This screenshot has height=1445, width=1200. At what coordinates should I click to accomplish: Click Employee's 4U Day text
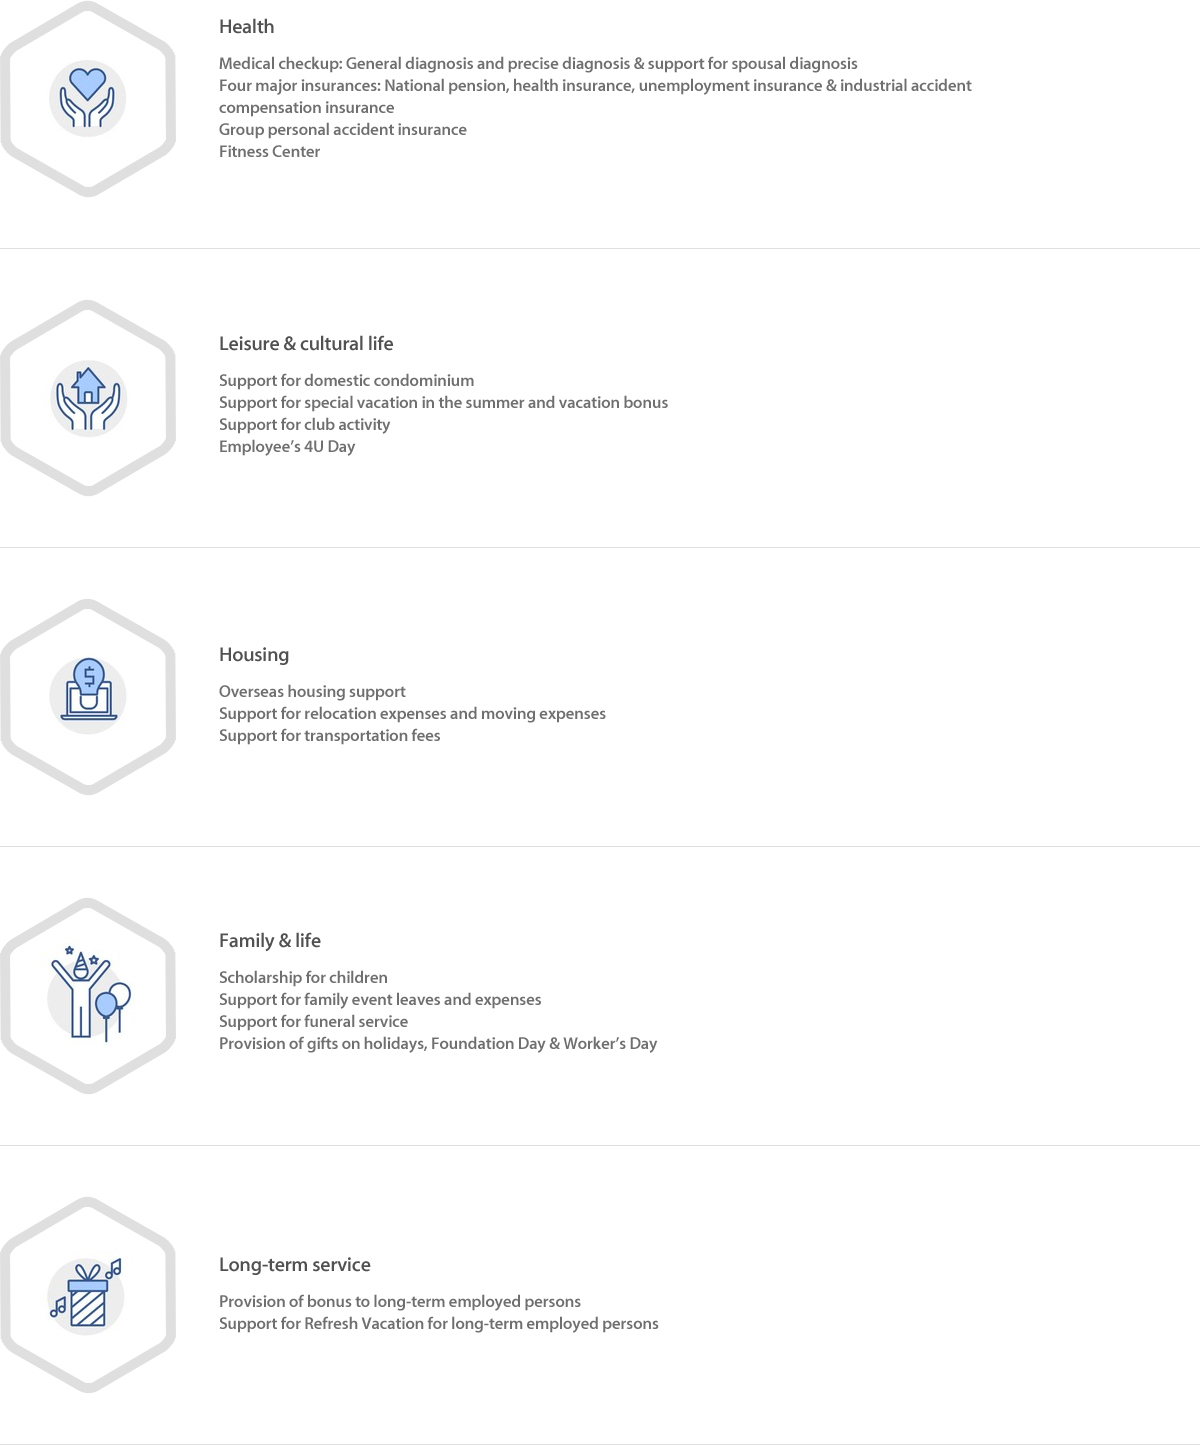[x=287, y=447]
